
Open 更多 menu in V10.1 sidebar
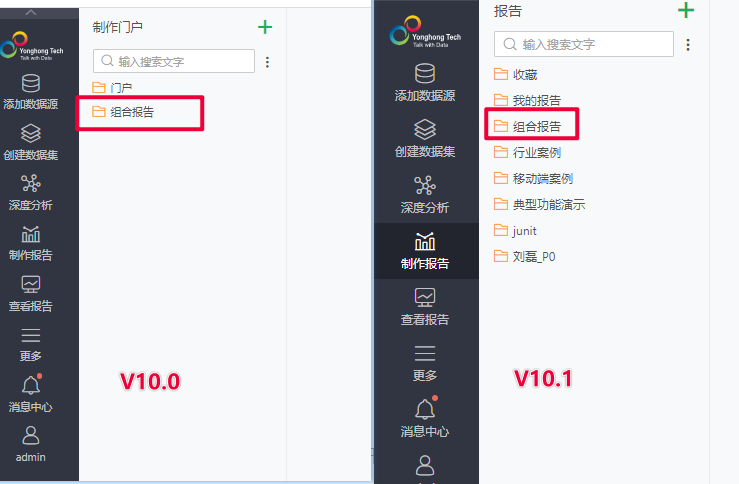click(425, 363)
